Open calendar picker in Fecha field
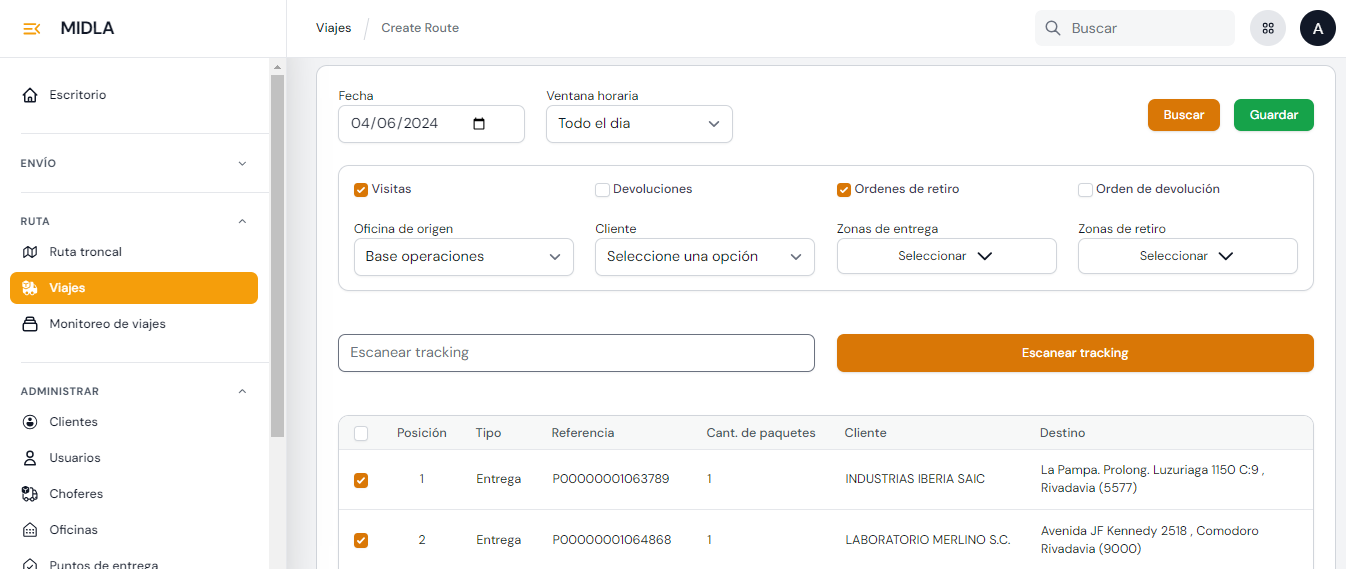This screenshot has width=1346, height=569. [x=479, y=124]
